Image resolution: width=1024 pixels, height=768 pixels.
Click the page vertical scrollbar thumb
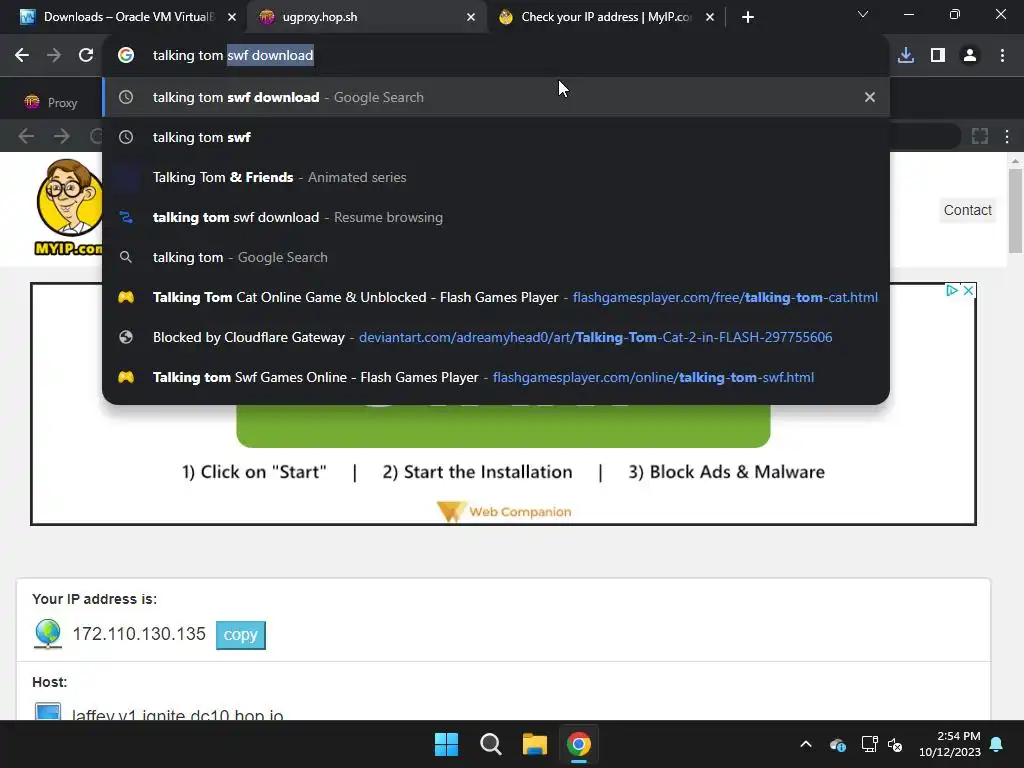(x=1015, y=210)
